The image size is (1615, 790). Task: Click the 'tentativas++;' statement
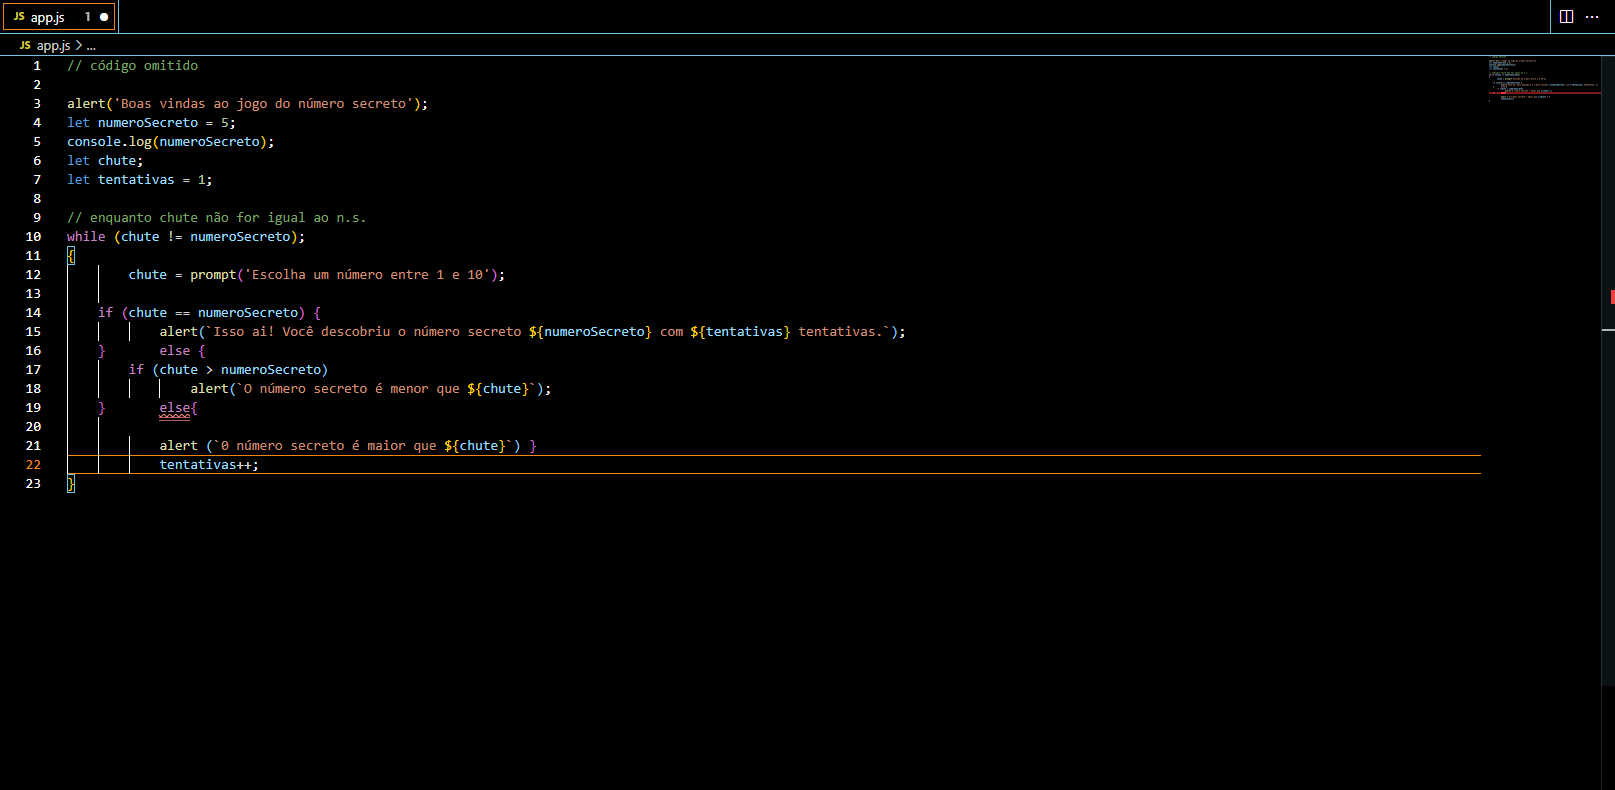point(209,465)
